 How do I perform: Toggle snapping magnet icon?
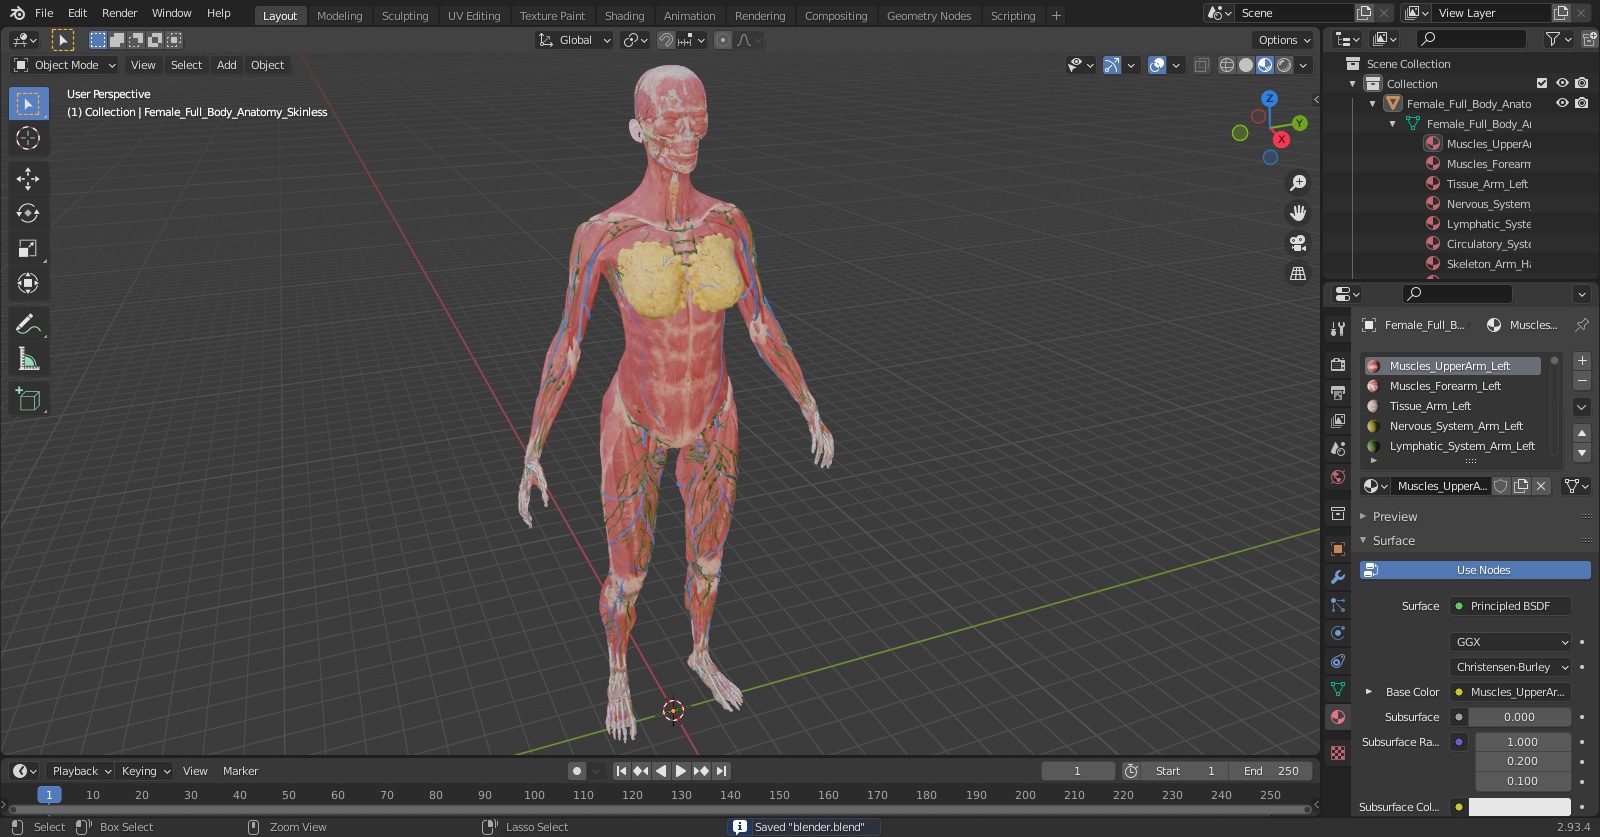click(666, 40)
